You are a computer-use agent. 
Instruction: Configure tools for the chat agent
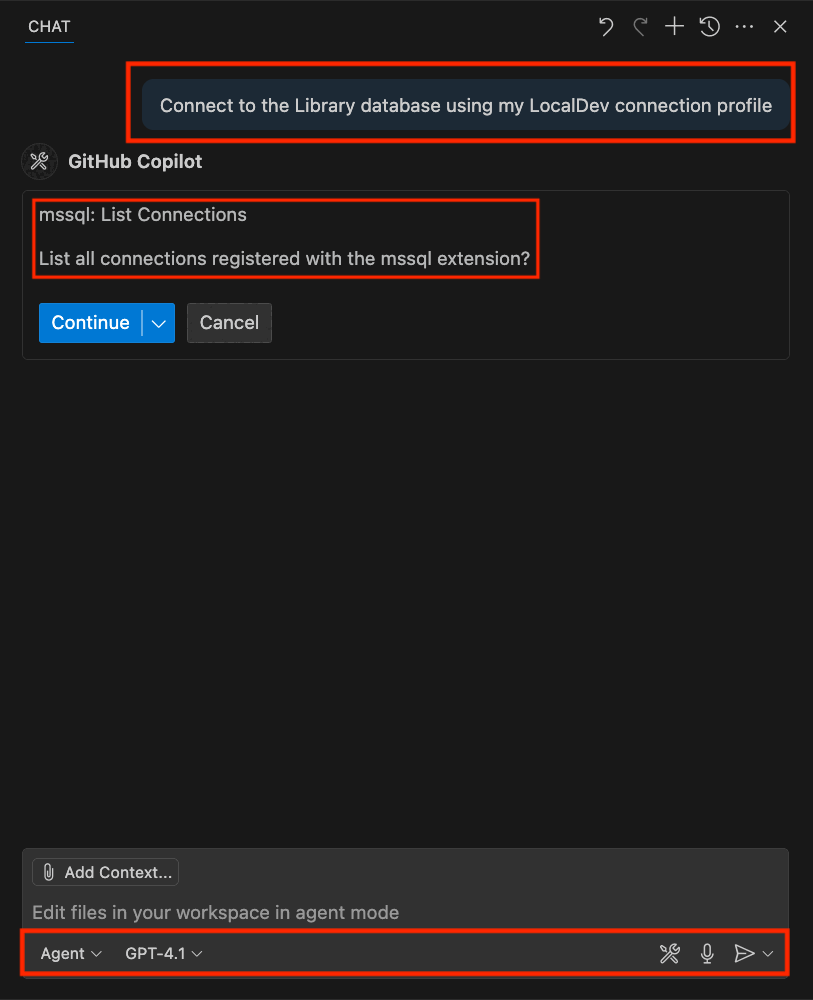(x=669, y=953)
